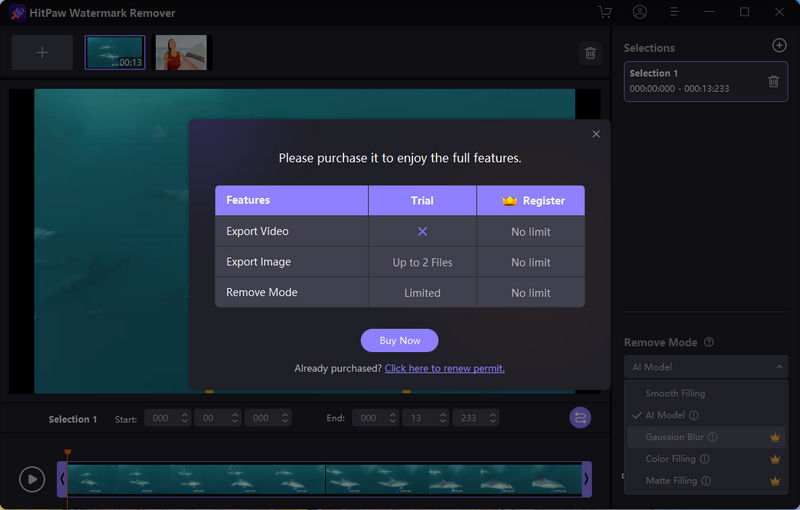
Task: Choose Matte Filling remove mode
Action: [x=671, y=480]
